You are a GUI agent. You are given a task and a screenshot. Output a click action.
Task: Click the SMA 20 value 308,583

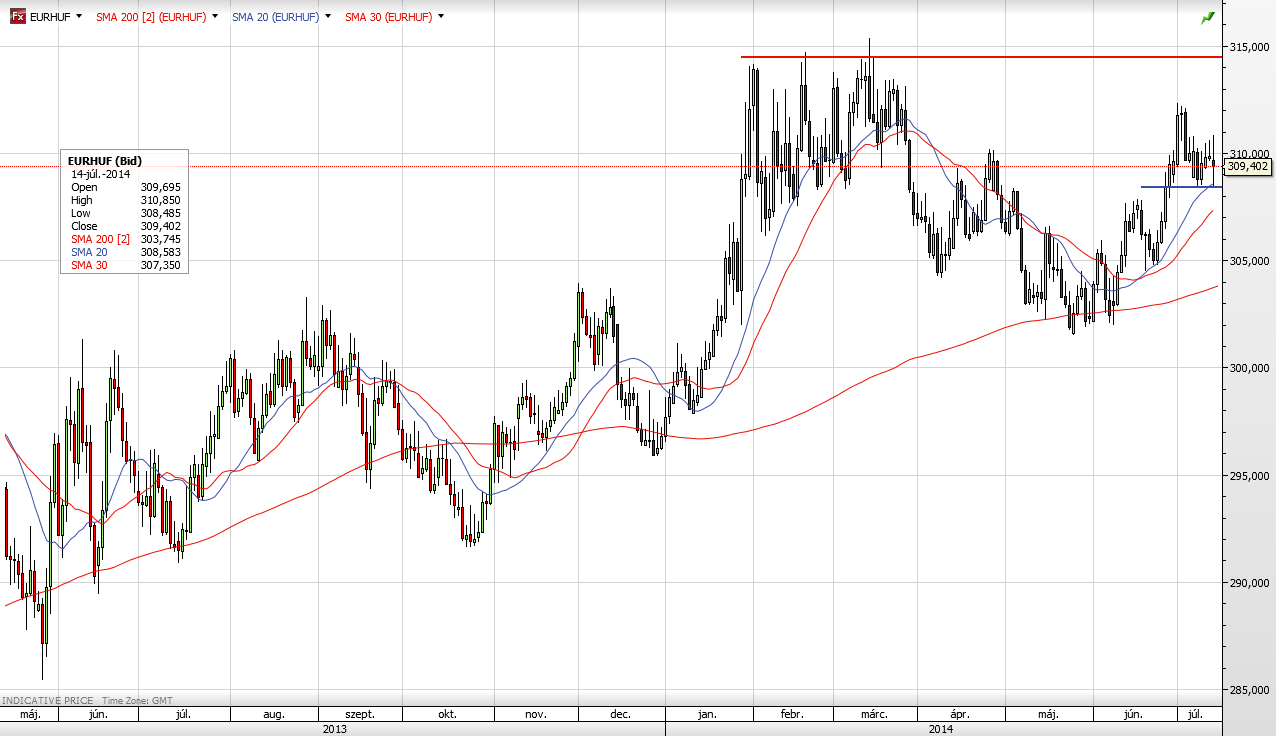(x=161, y=252)
